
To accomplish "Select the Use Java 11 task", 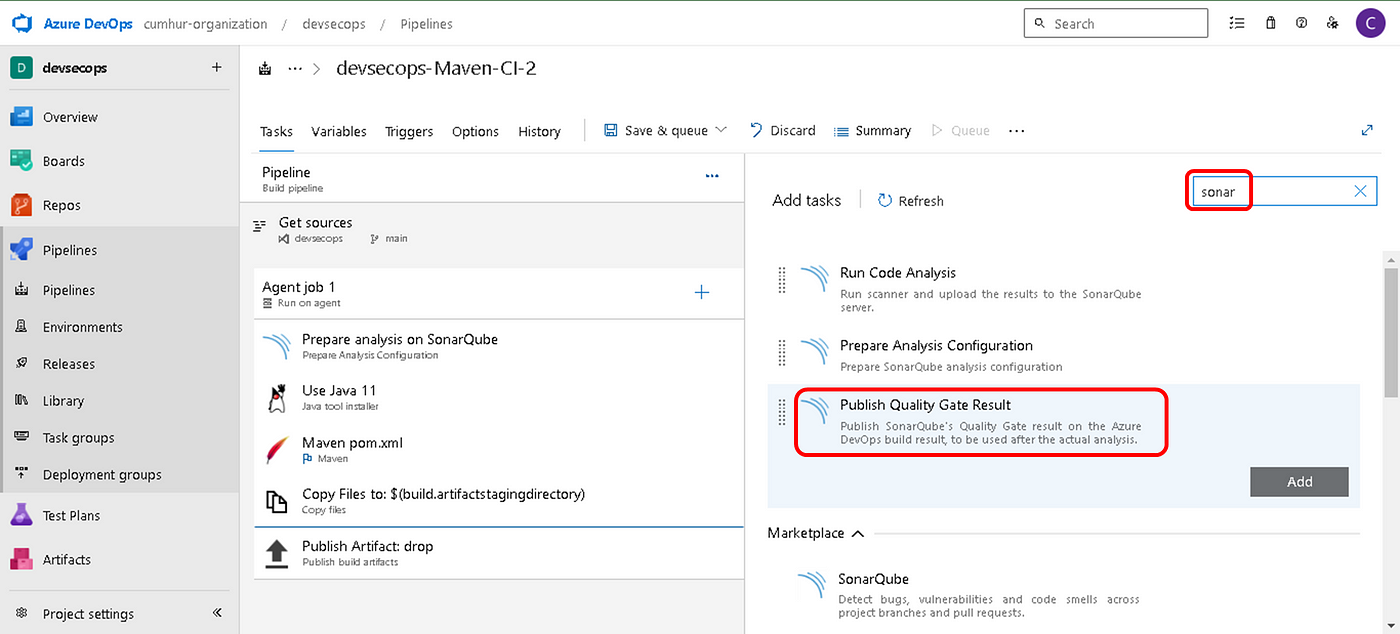I will (500, 398).
